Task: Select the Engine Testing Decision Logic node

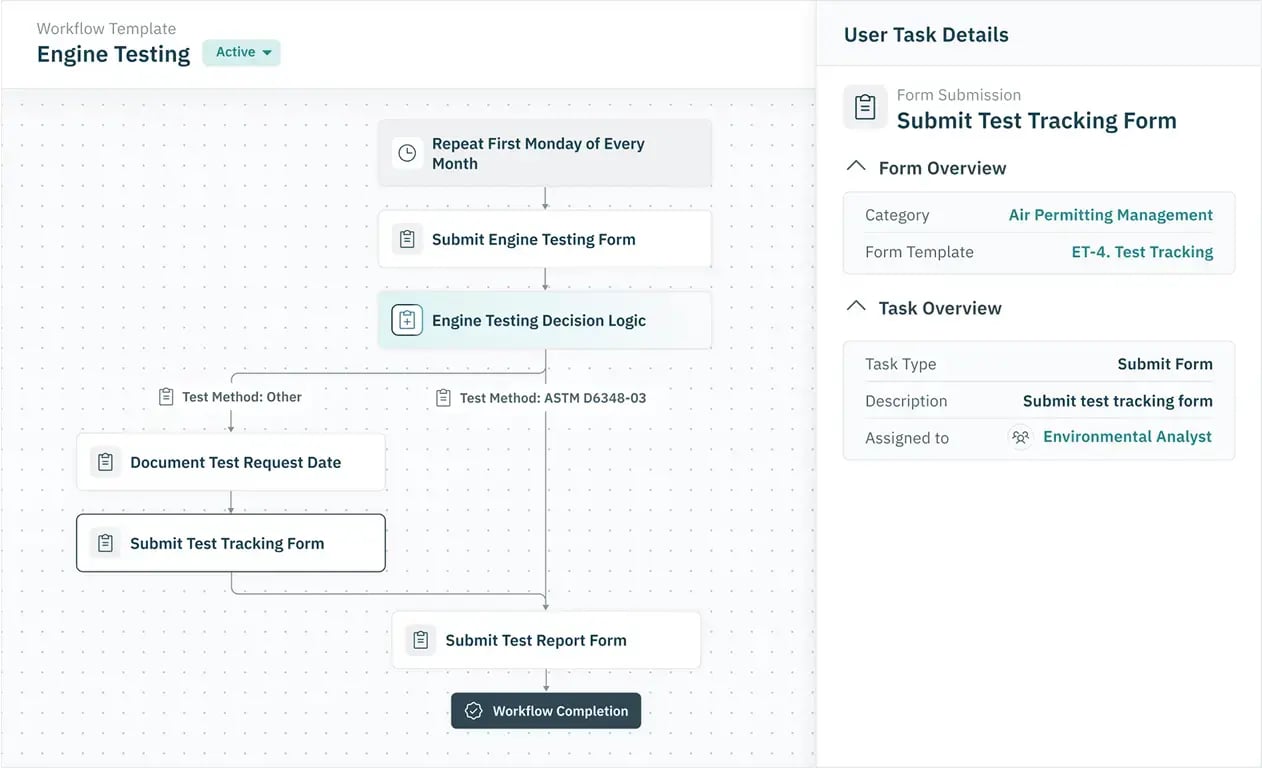Action: (x=545, y=320)
